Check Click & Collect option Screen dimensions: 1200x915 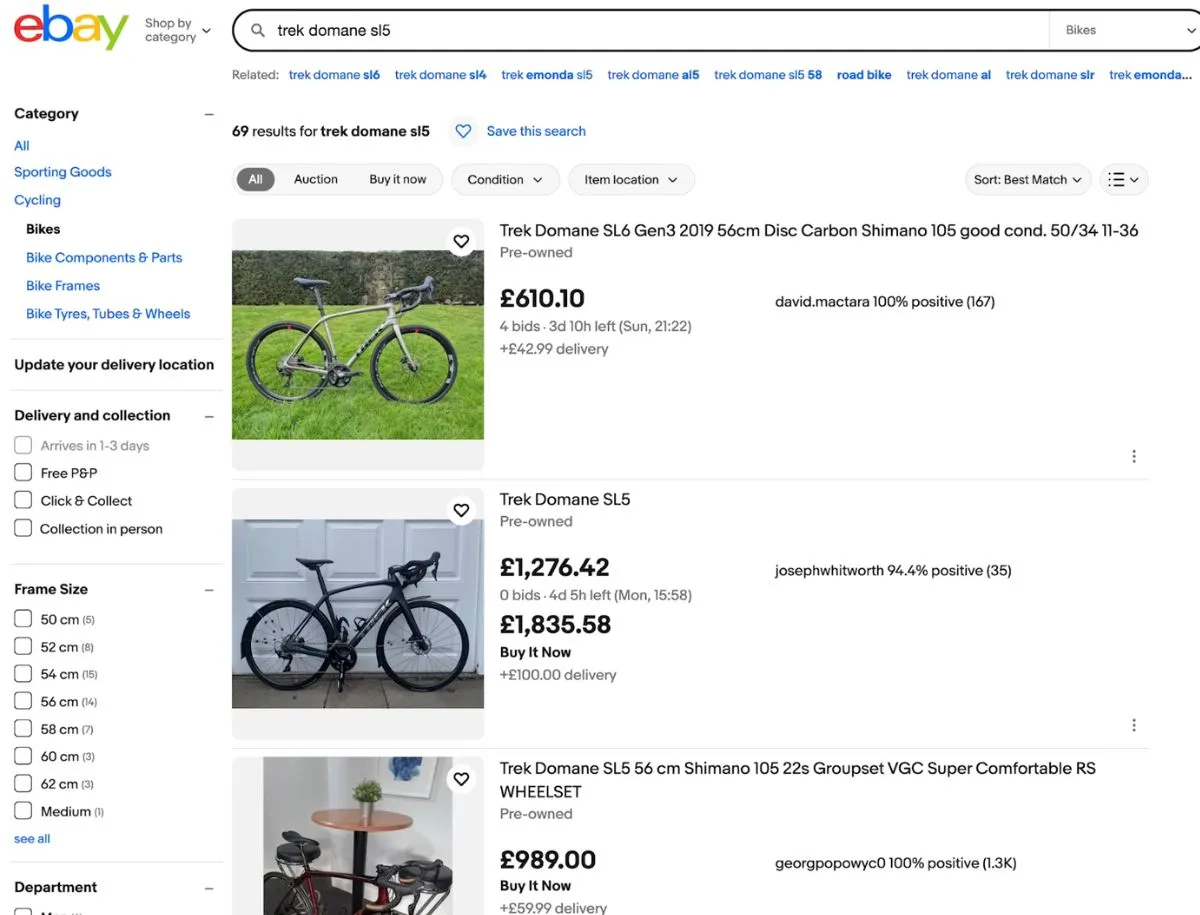pyautogui.click(x=23, y=501)
